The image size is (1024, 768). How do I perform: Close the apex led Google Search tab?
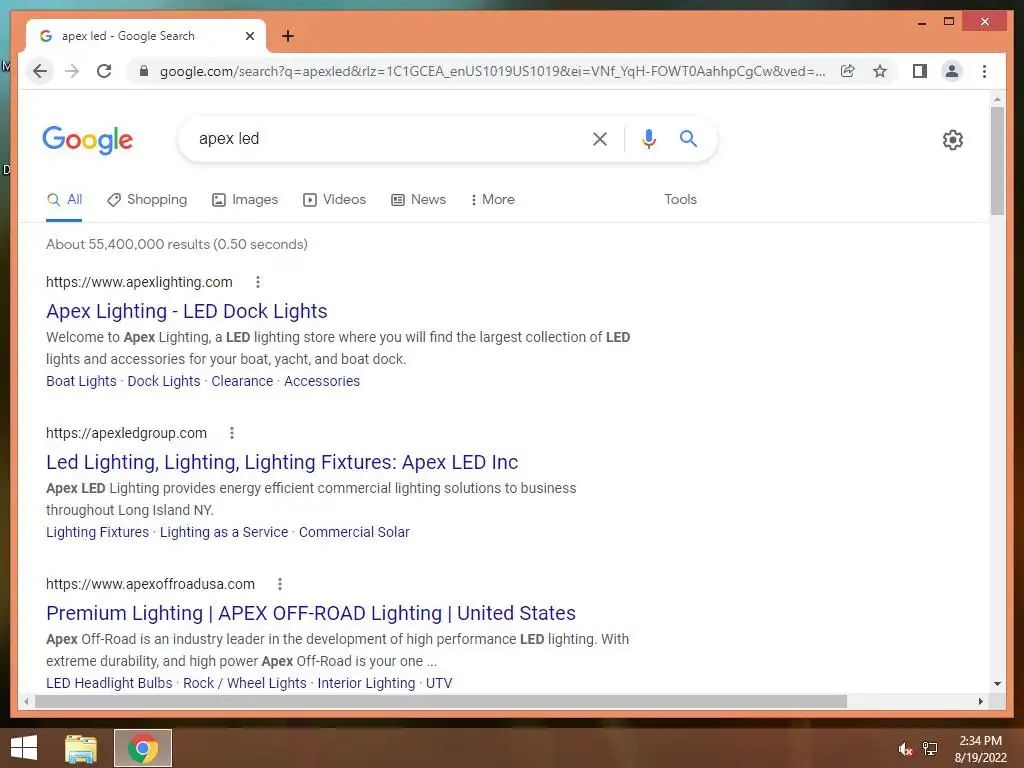click(249, 36)
